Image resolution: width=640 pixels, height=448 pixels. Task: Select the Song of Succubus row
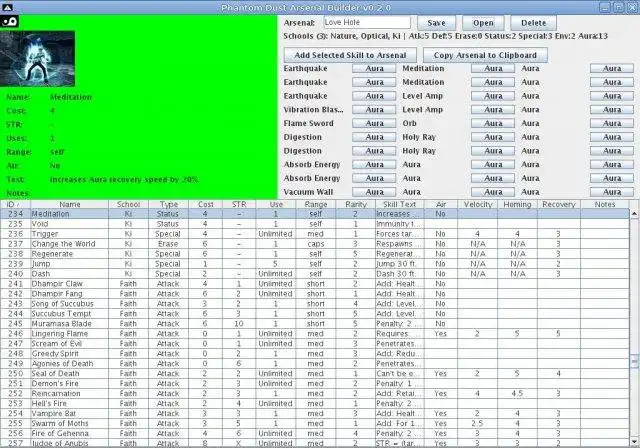coord(315,304)
